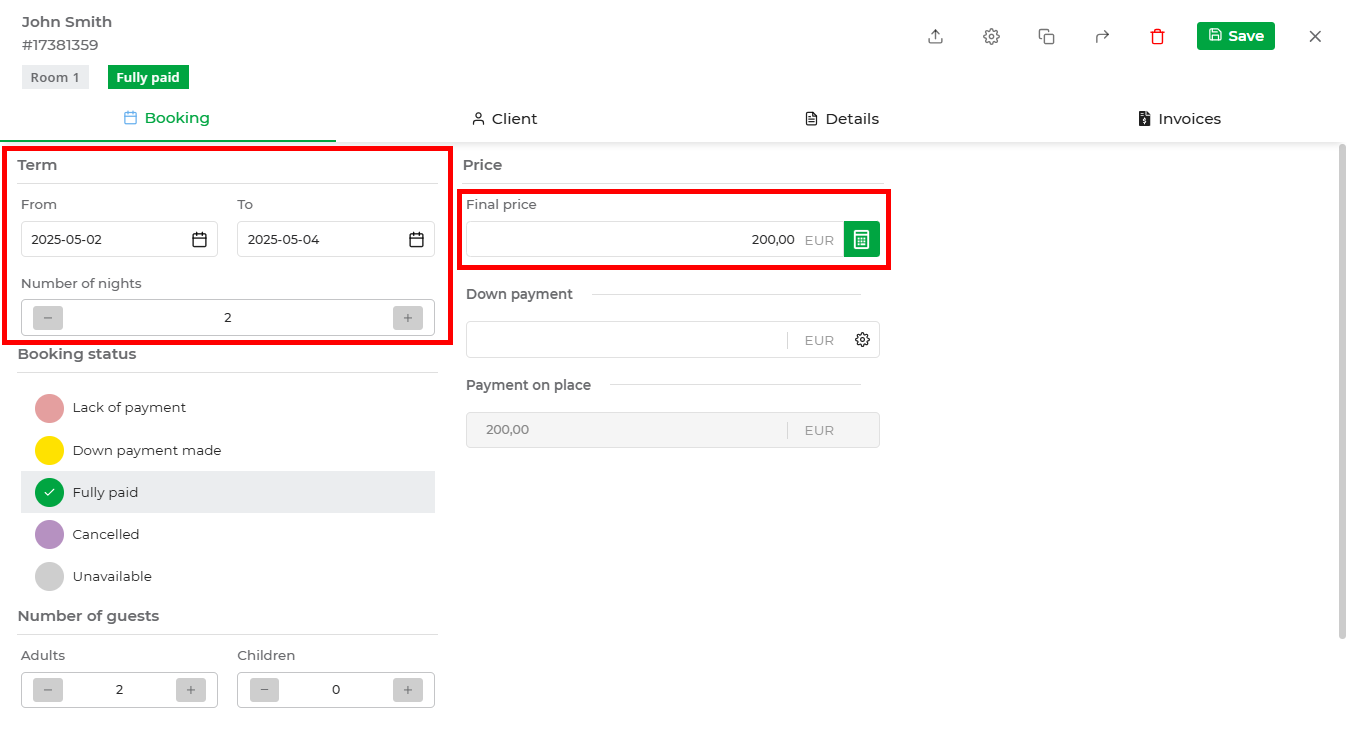
Task: Click the Down payment input field
Action: [x=627, y=340]
